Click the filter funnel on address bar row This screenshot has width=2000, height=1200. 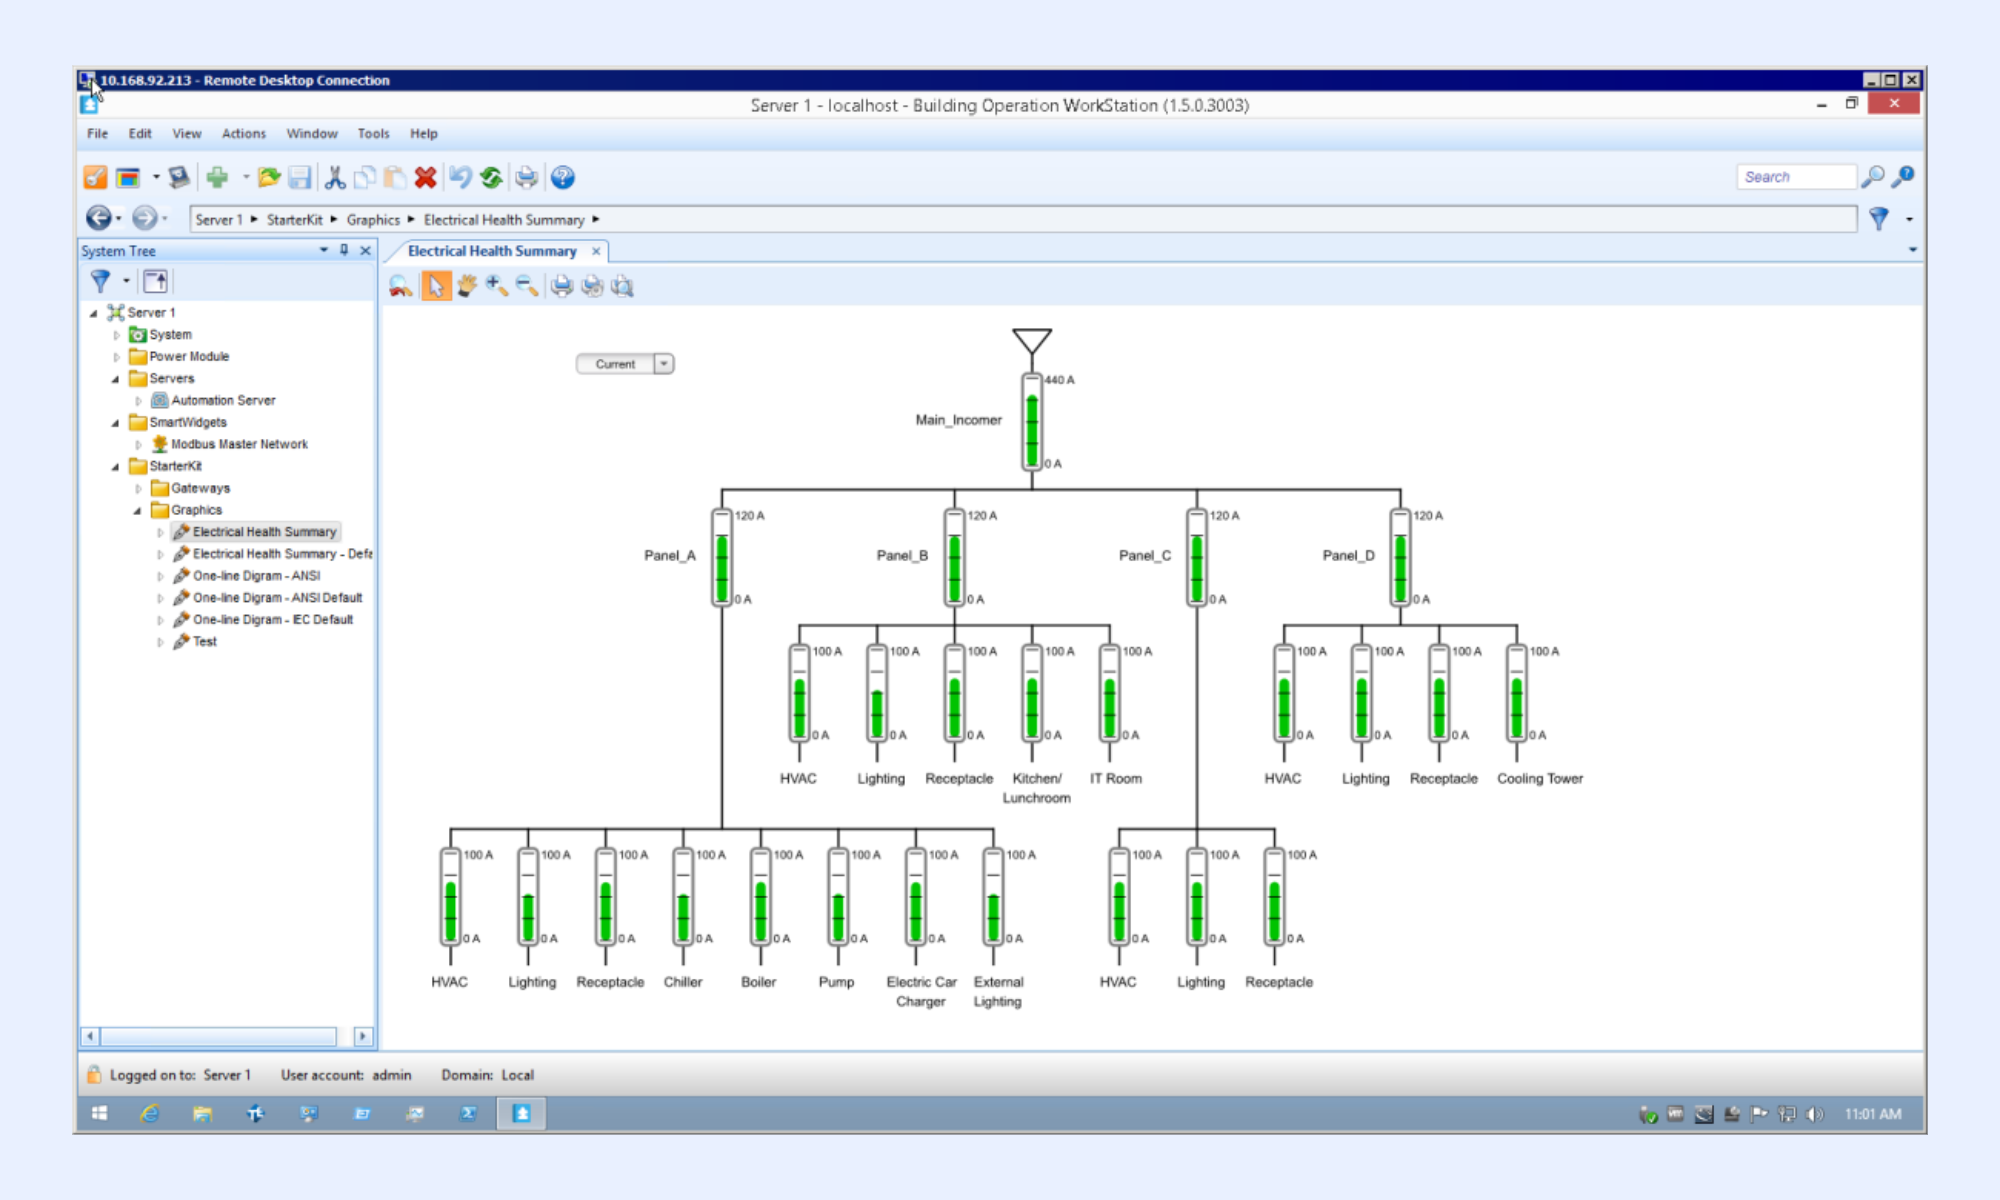tap(1879, 218)
